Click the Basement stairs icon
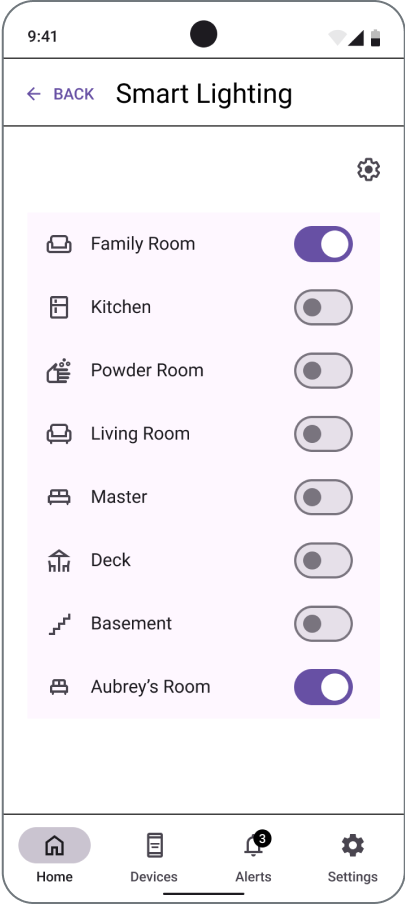This screenshot has height=904, width=405. 59,624
